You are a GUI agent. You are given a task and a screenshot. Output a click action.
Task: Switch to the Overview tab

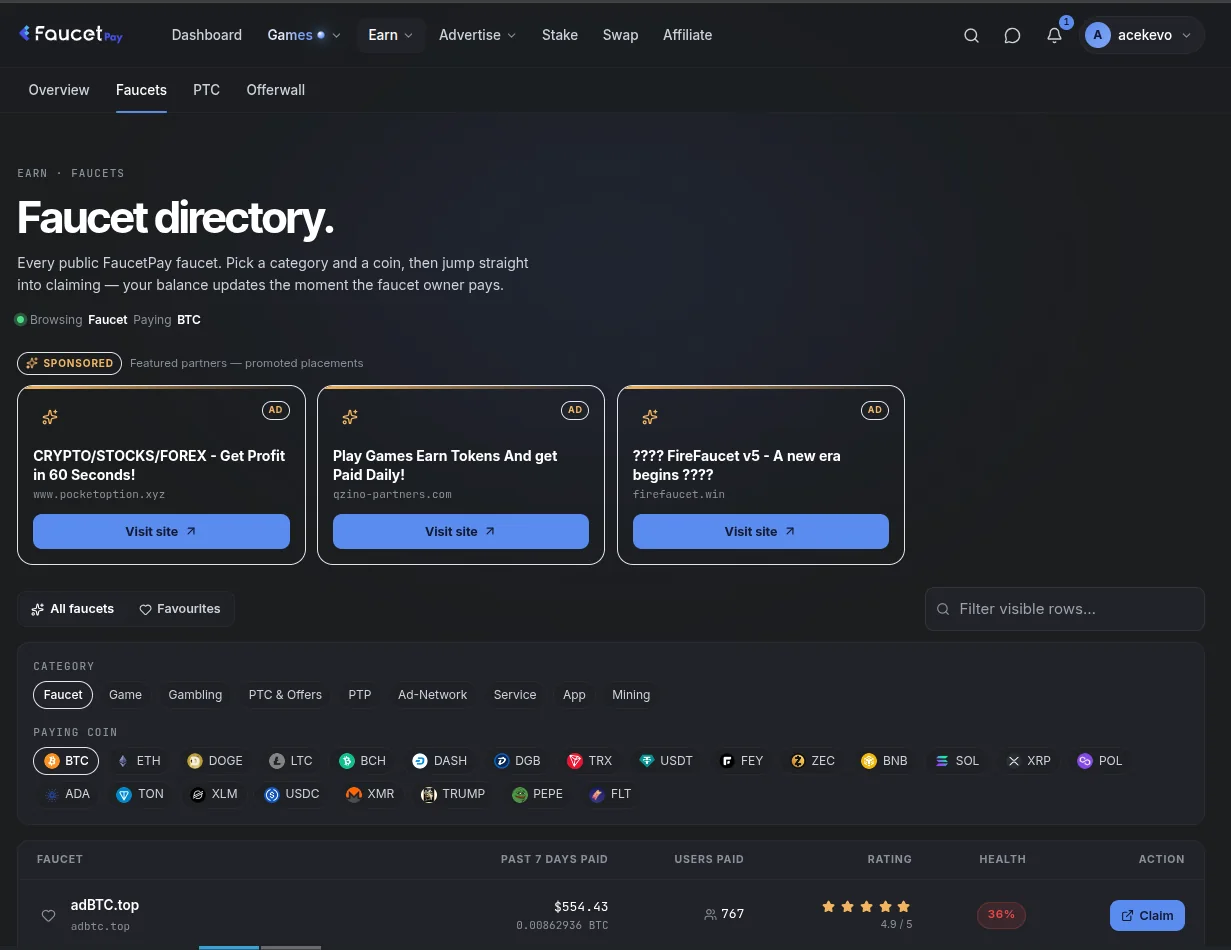(x=59, y=90)
